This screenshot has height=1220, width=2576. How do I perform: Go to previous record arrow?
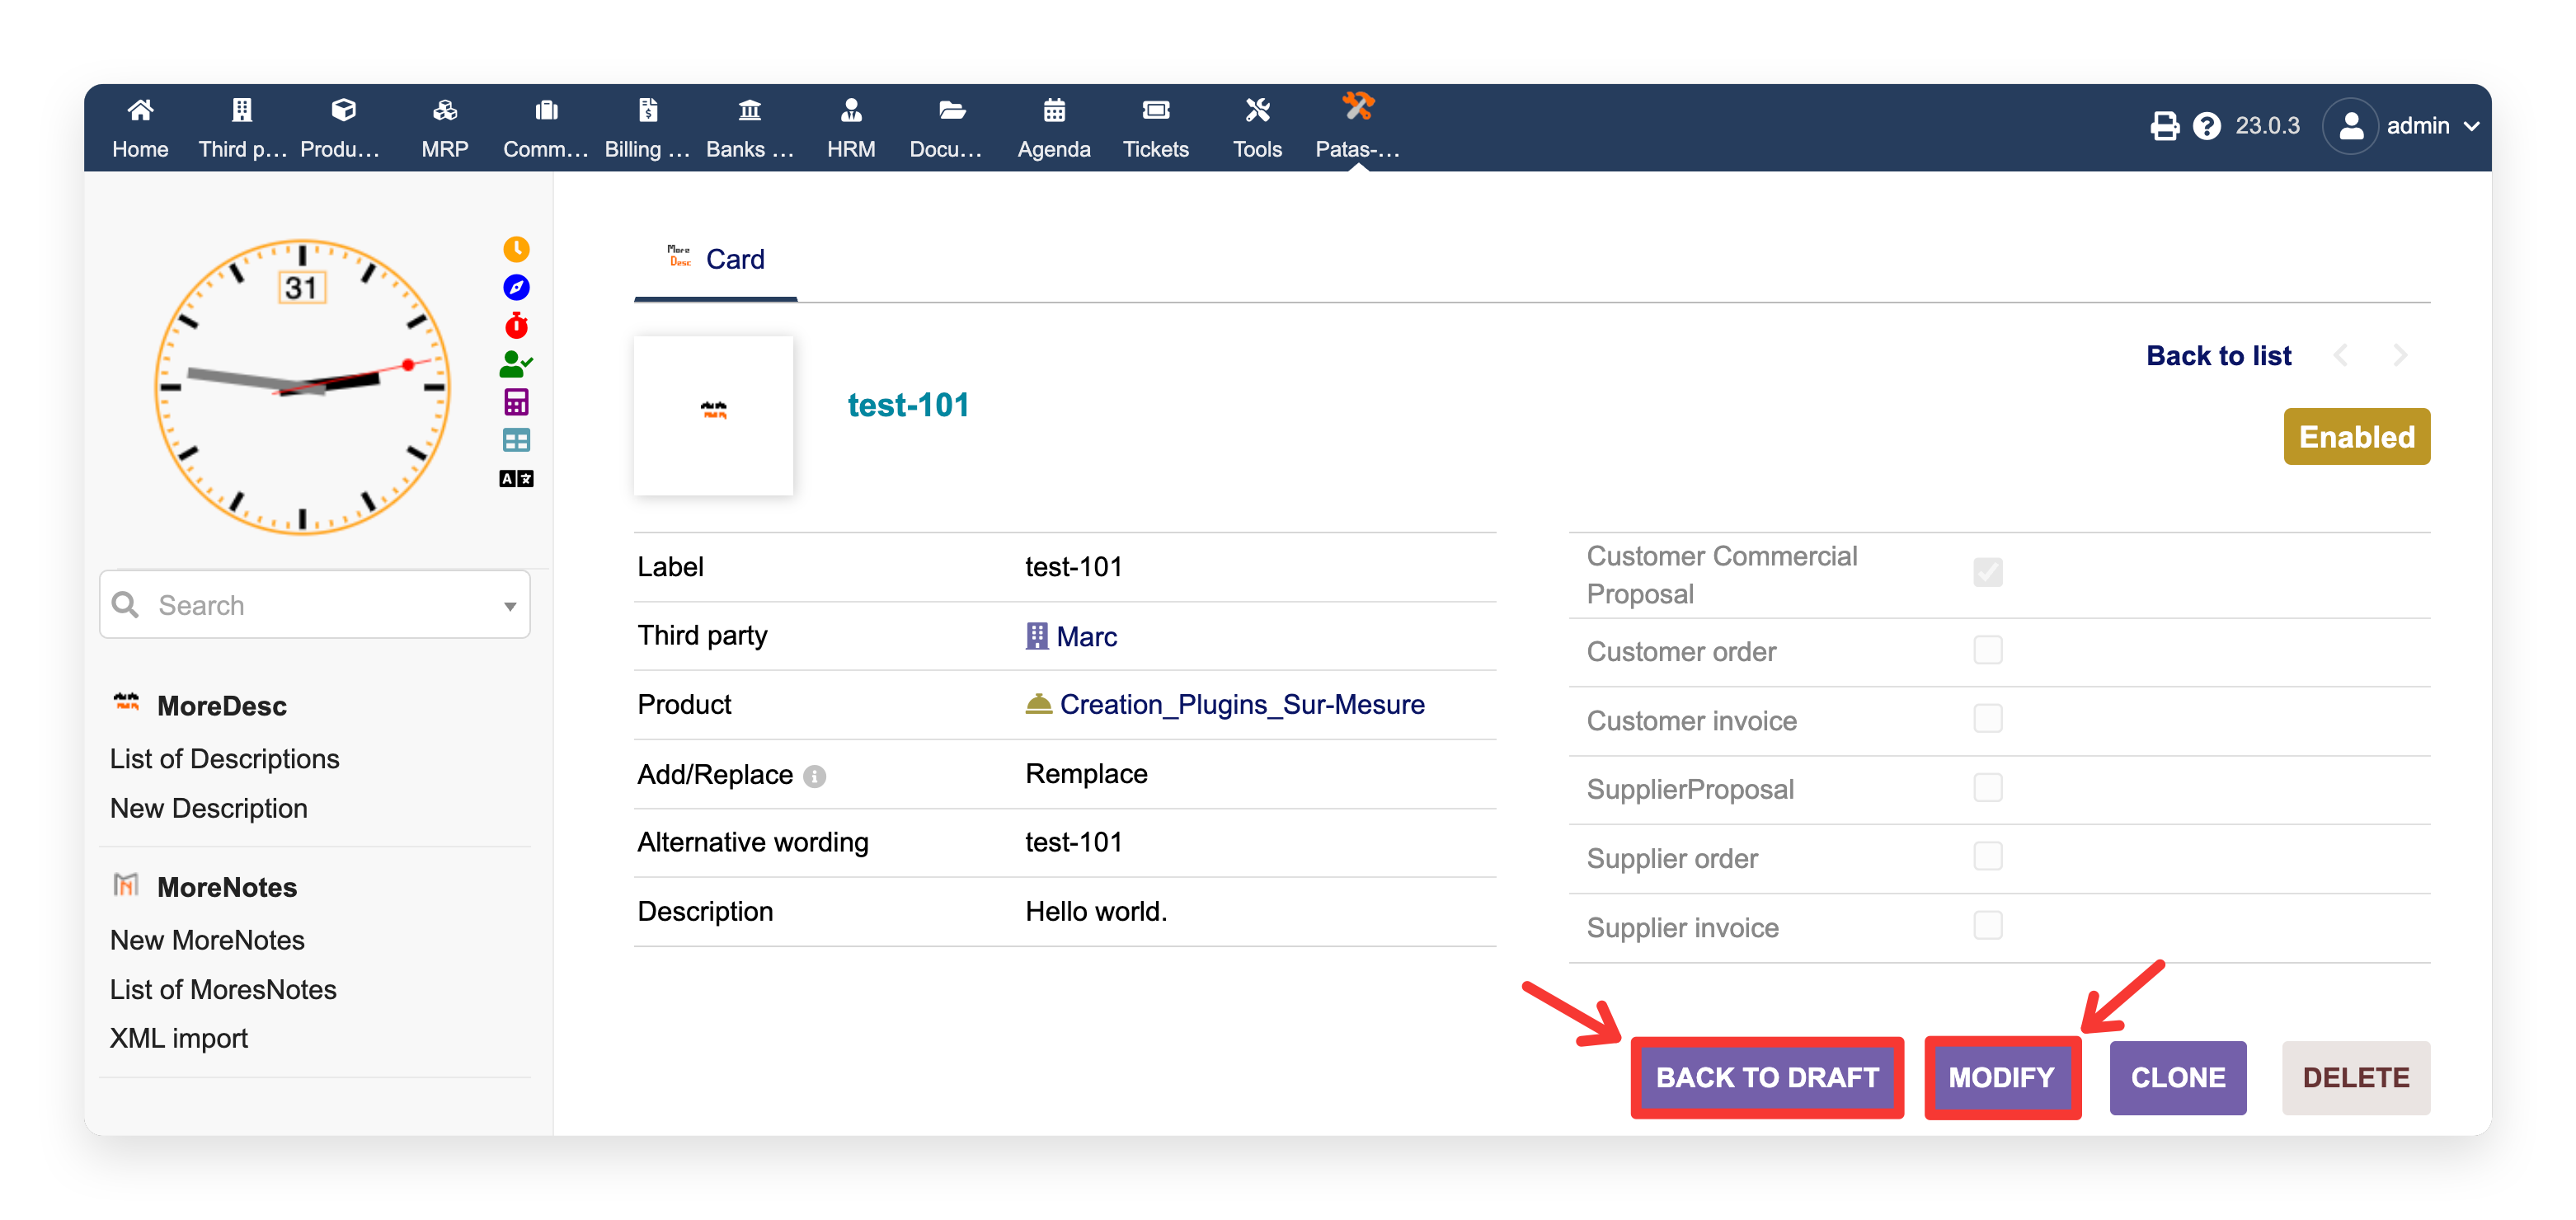(x=2340, y=355)
